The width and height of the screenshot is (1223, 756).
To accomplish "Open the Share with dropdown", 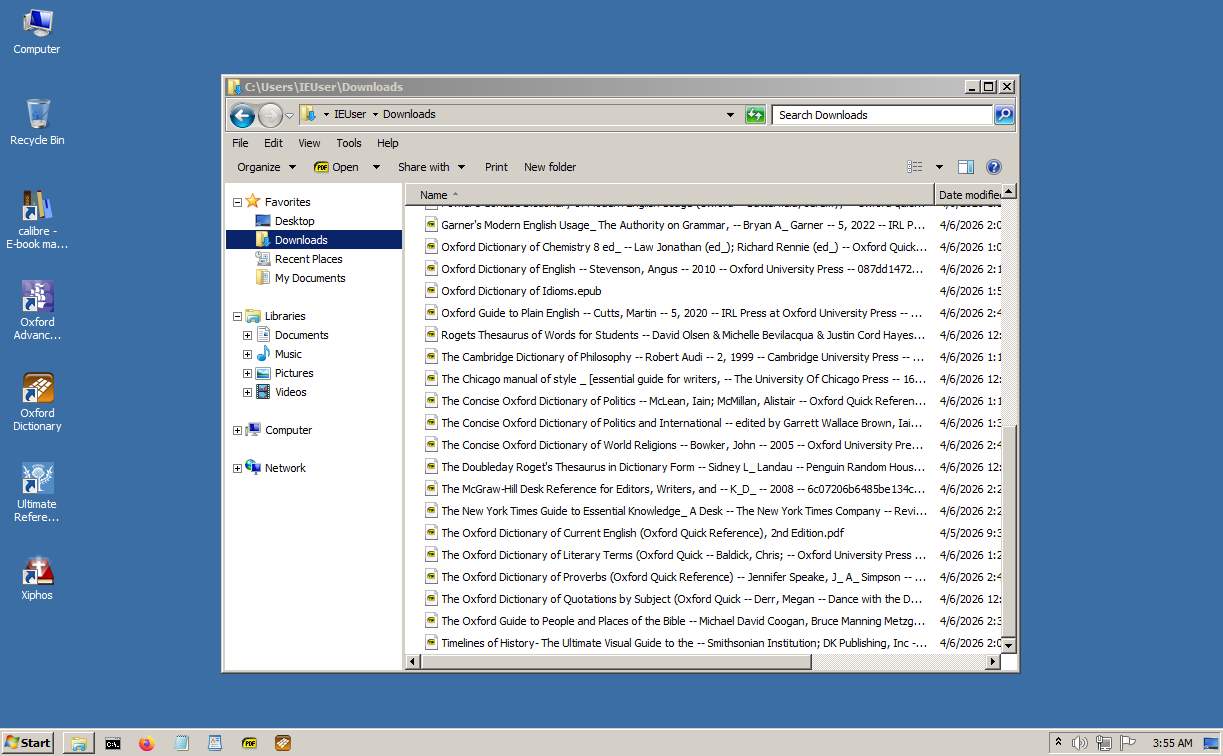I will (x=431, y=167).
